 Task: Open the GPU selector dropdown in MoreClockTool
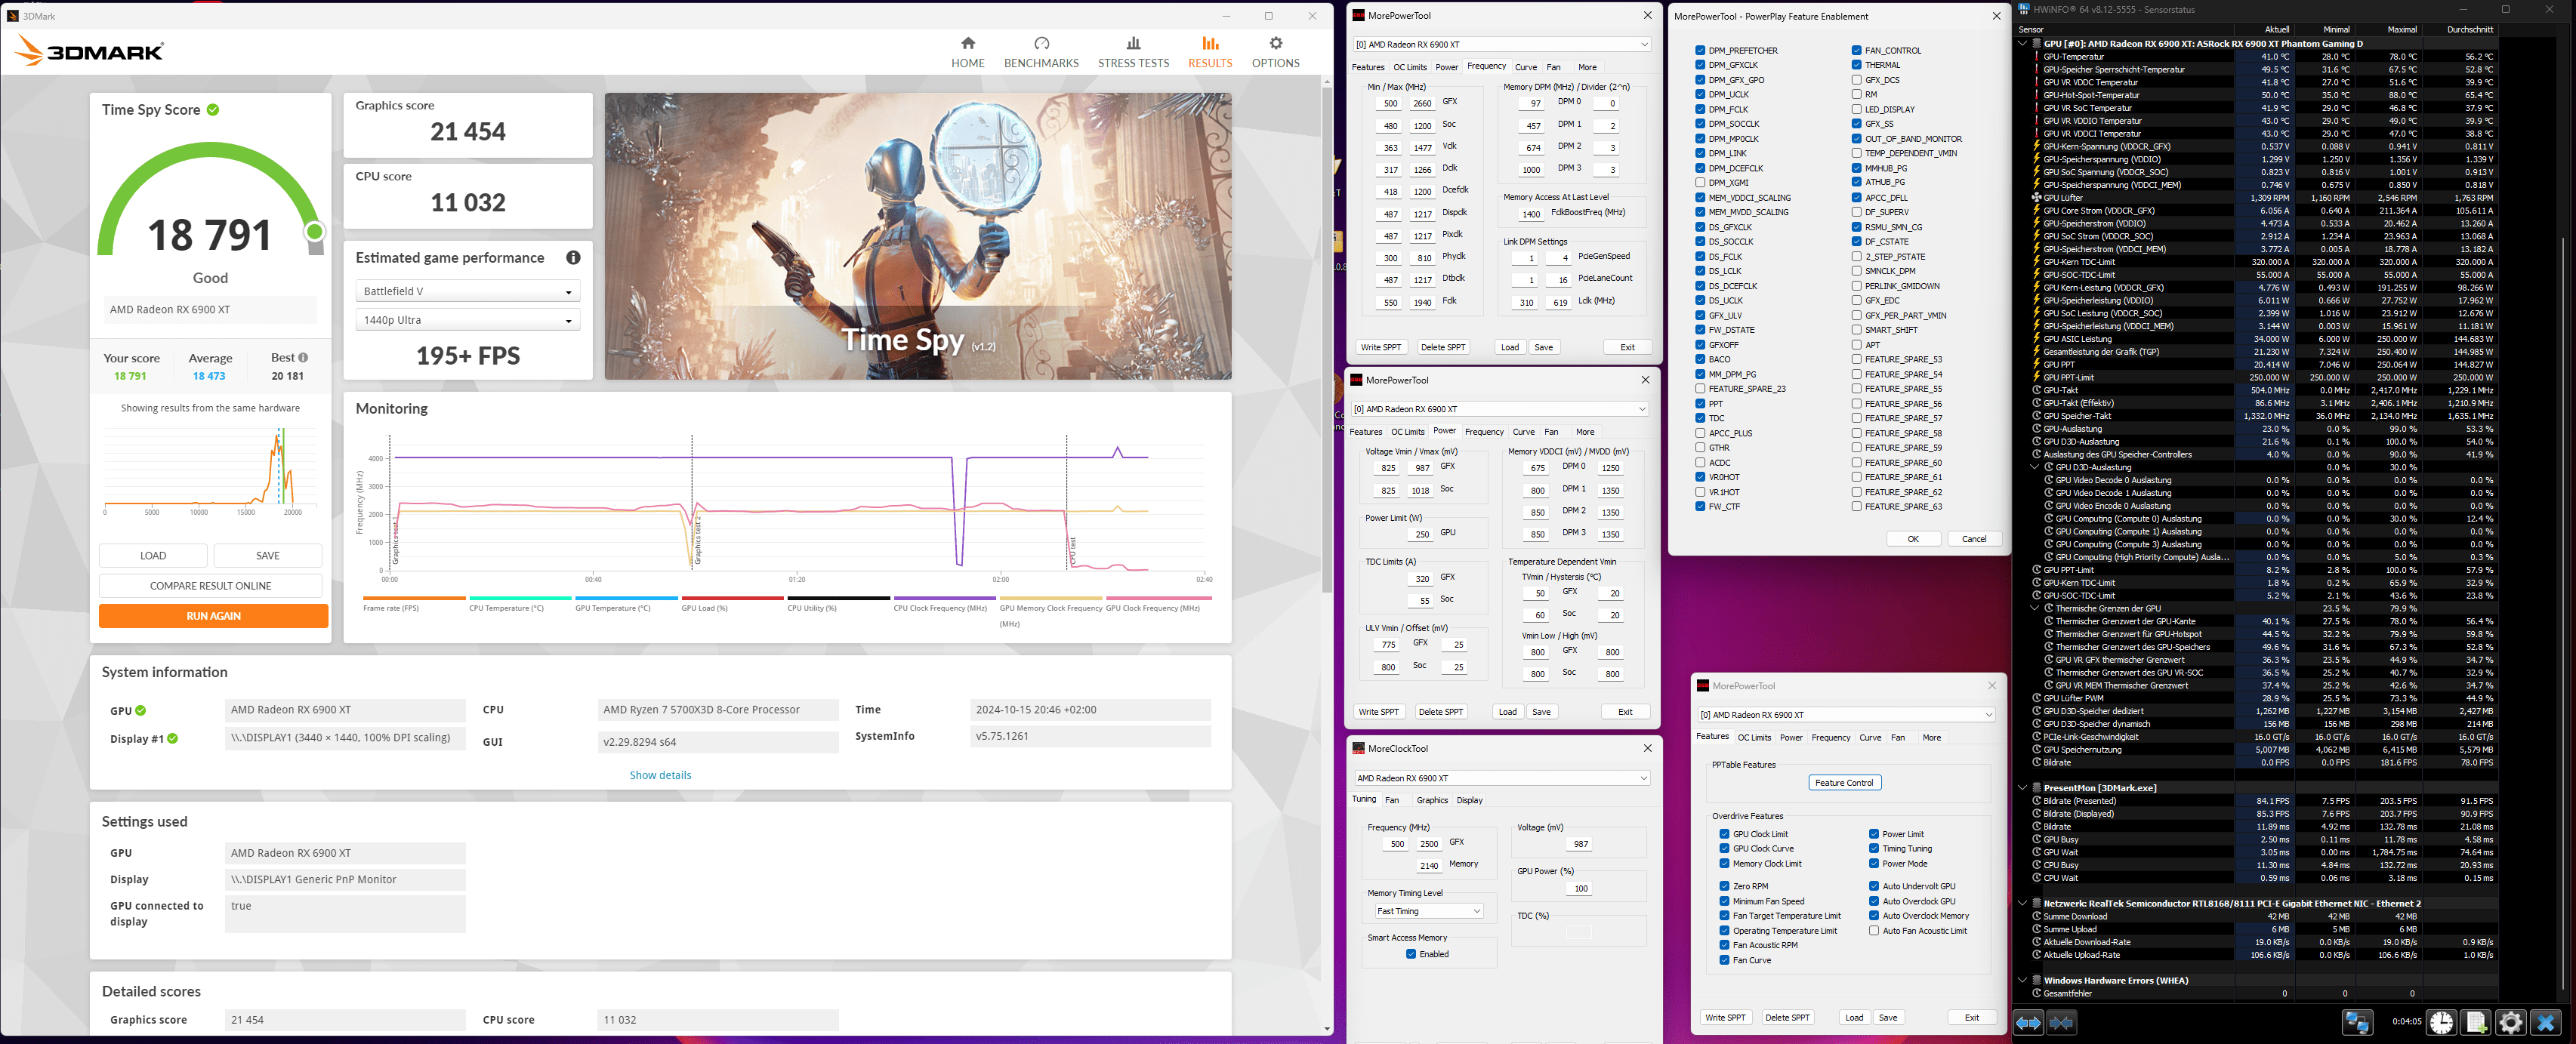click(x=1501, y=778)
